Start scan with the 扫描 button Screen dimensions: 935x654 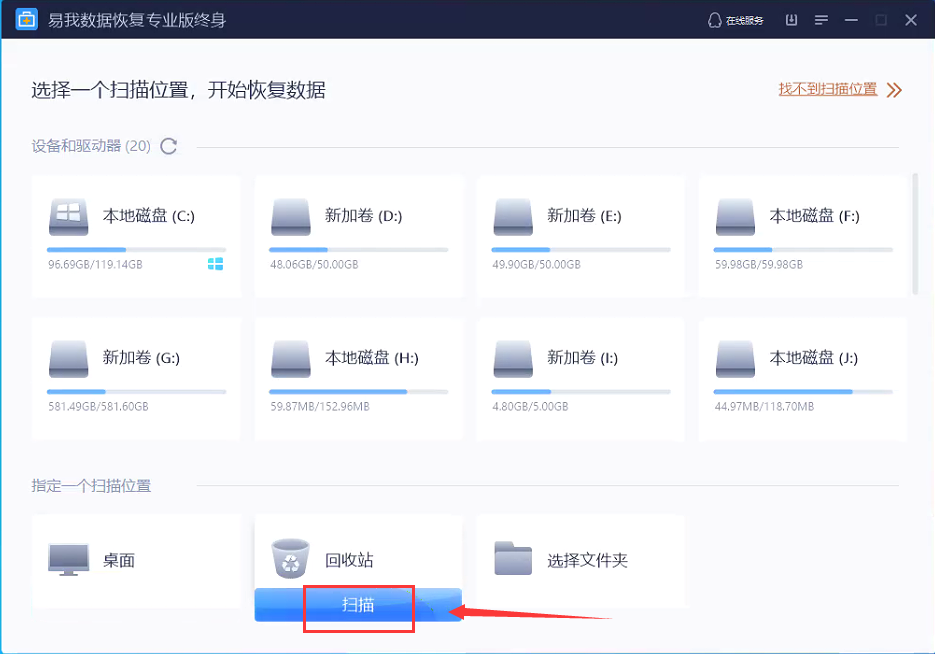(x=358, y=605)
